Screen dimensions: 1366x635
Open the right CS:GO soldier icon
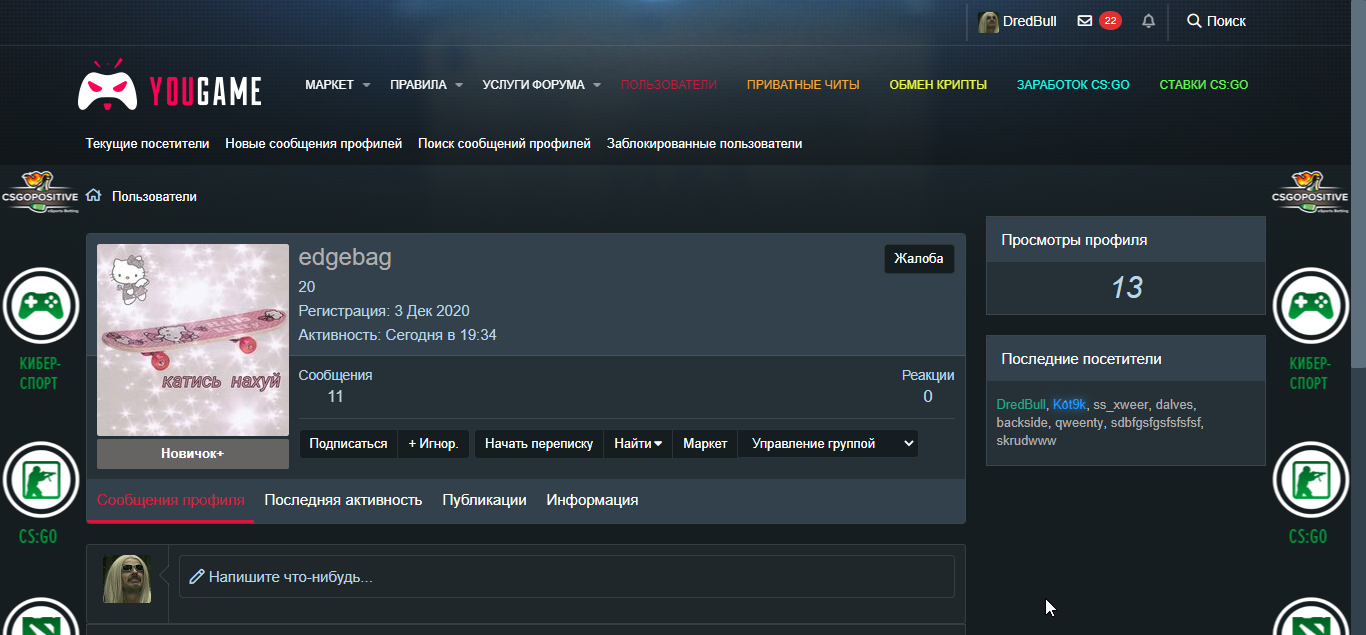click(x=1309, y=478)
